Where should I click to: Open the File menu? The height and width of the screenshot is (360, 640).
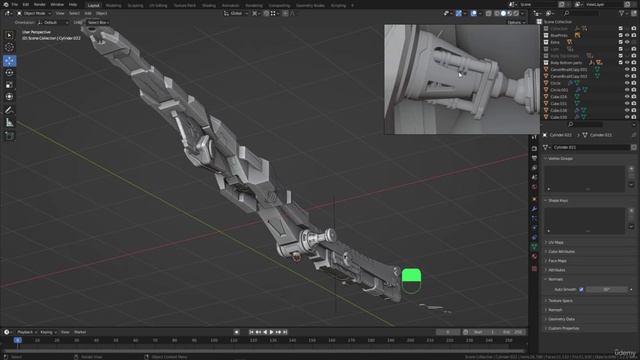click(x=15, y=4)
